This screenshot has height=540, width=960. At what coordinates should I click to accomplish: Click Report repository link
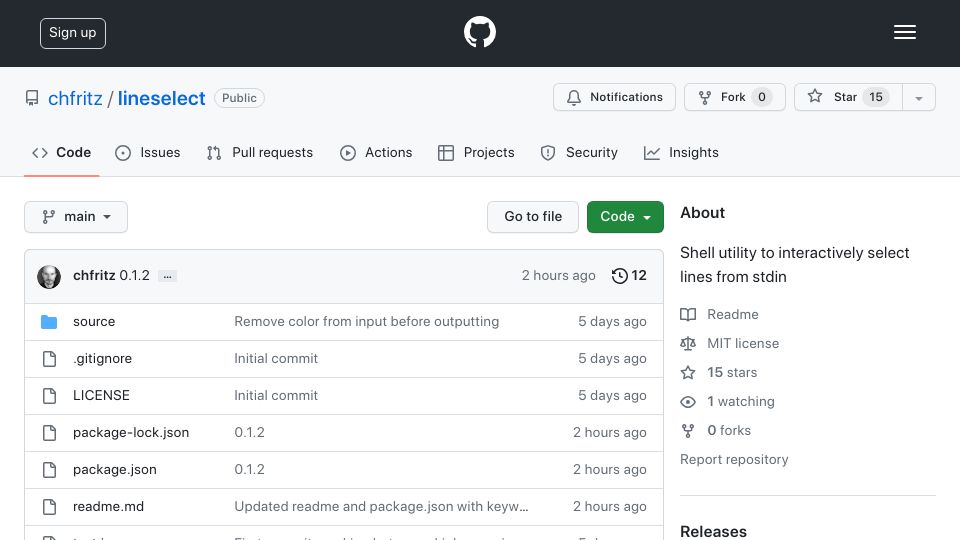point(734,460)
